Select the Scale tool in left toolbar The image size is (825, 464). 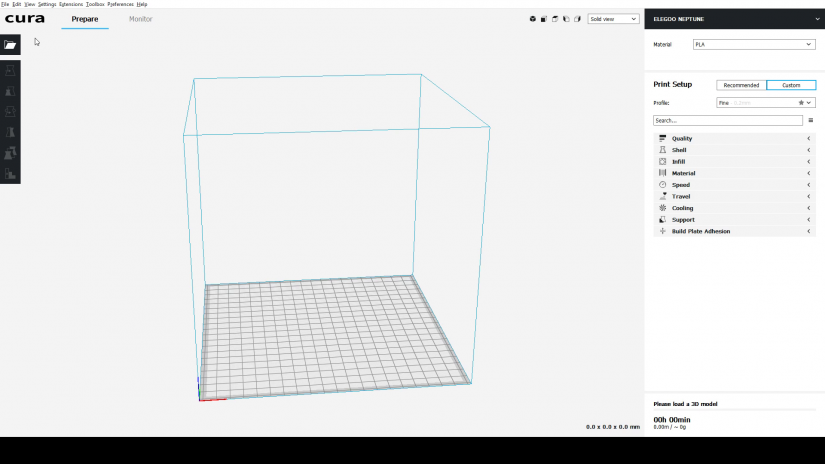pos(10,91)
